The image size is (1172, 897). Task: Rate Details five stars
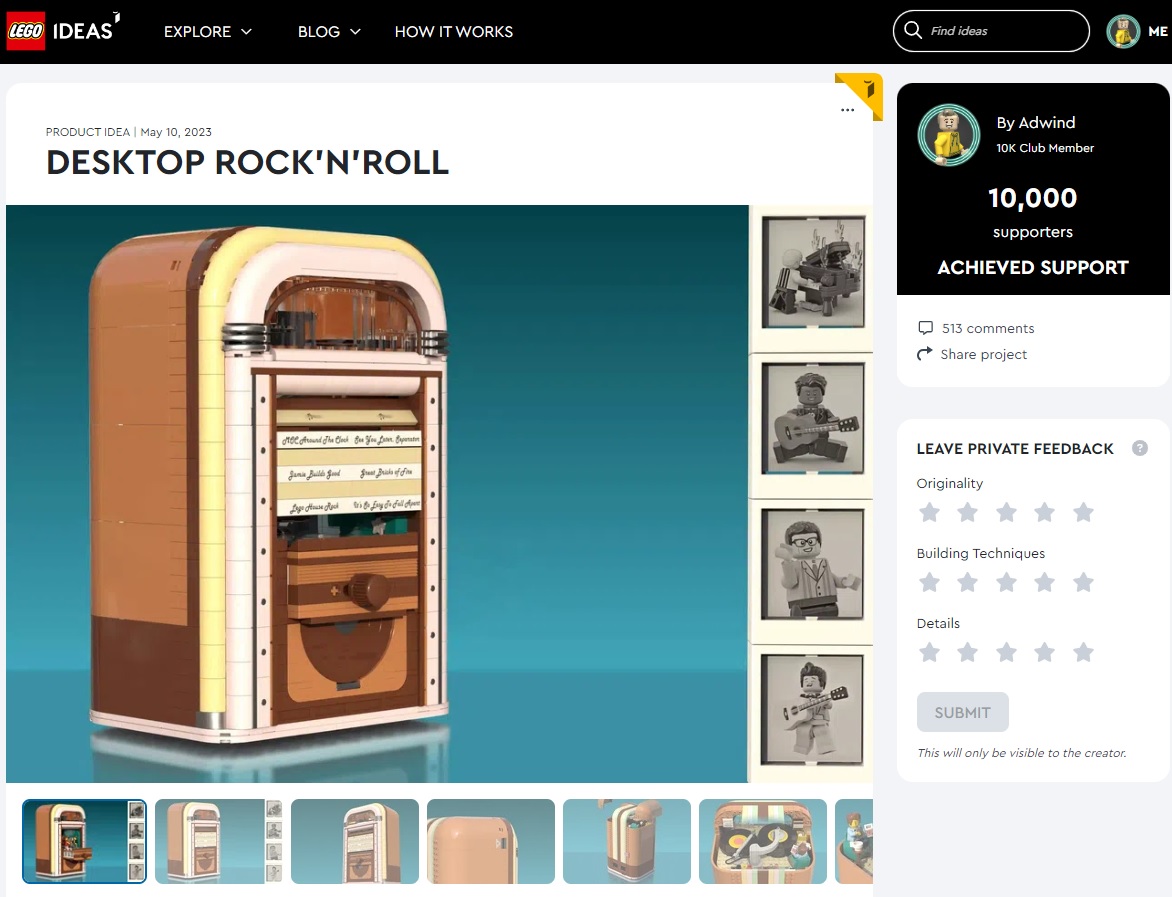tap(1083, 652)
